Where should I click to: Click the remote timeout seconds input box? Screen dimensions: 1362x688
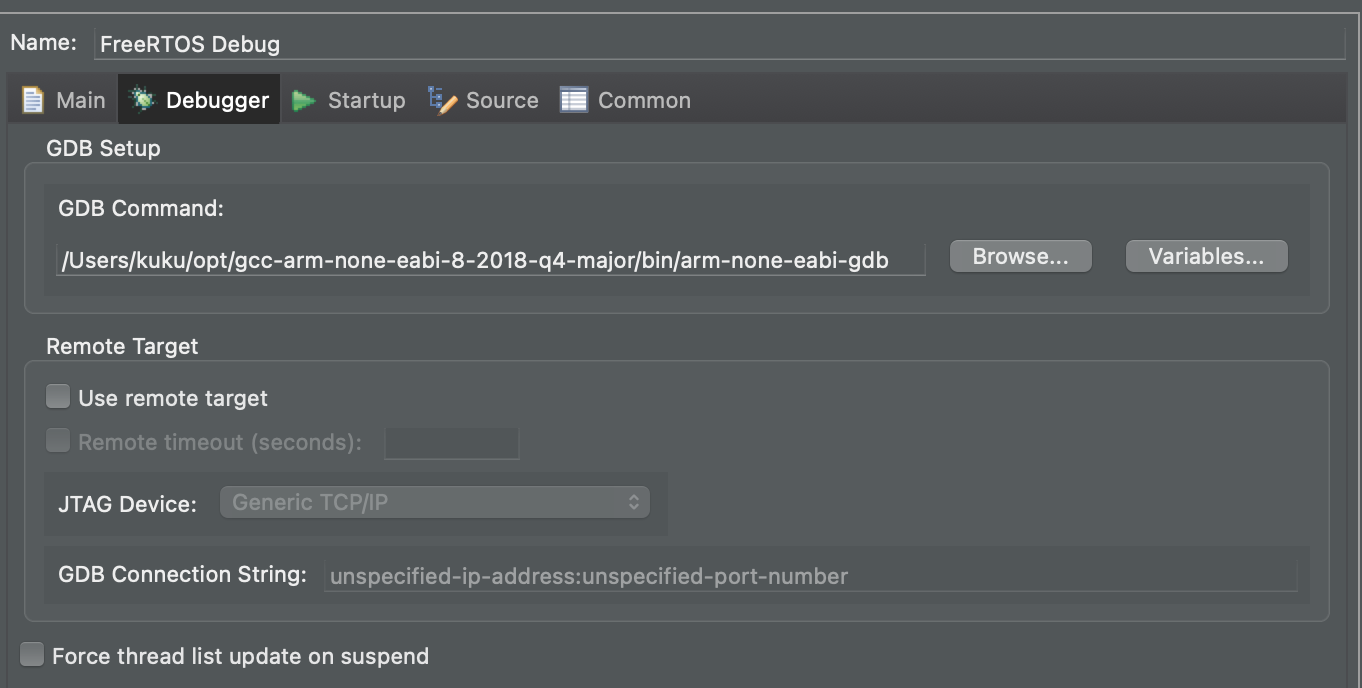coord(452,442)
